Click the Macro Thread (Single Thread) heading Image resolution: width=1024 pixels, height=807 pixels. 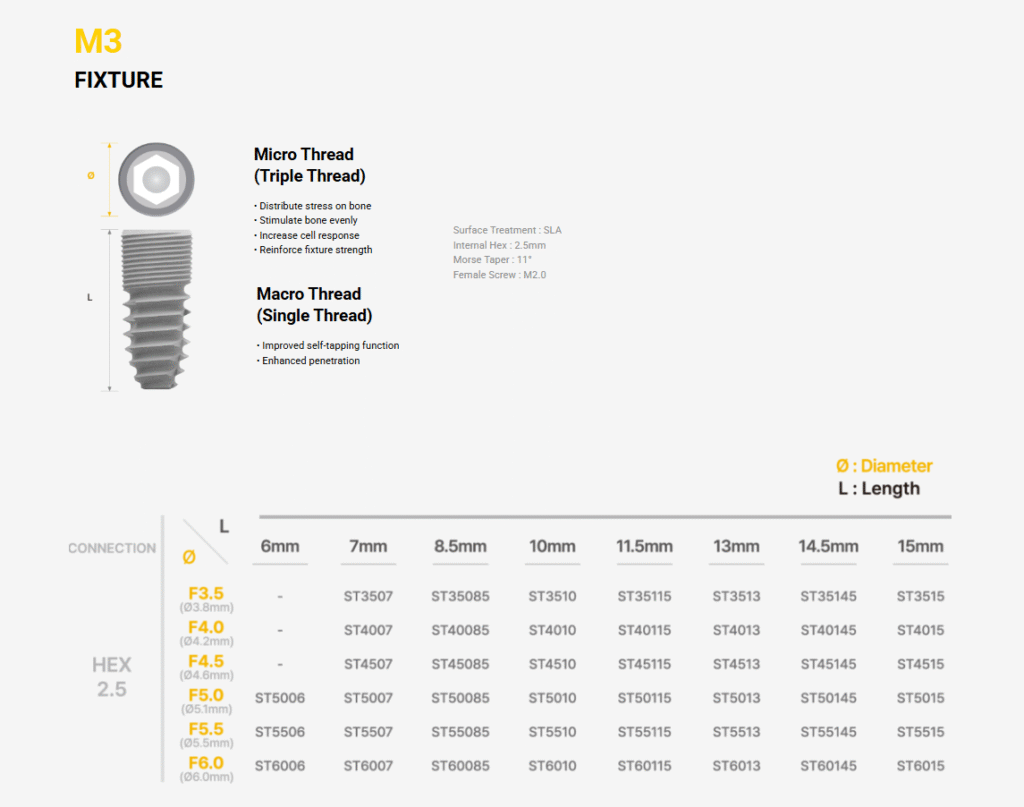click(x=314, y=304)
